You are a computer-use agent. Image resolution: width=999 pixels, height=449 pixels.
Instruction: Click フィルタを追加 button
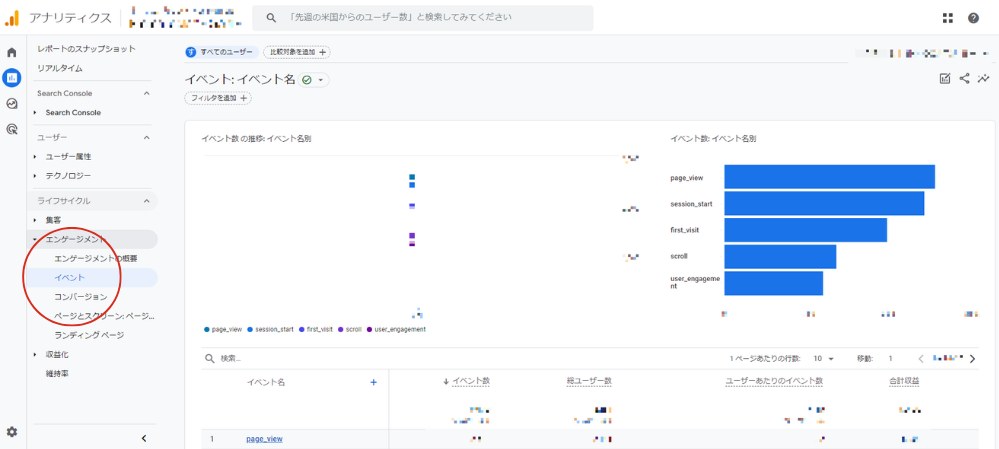[x=218, y=98]
